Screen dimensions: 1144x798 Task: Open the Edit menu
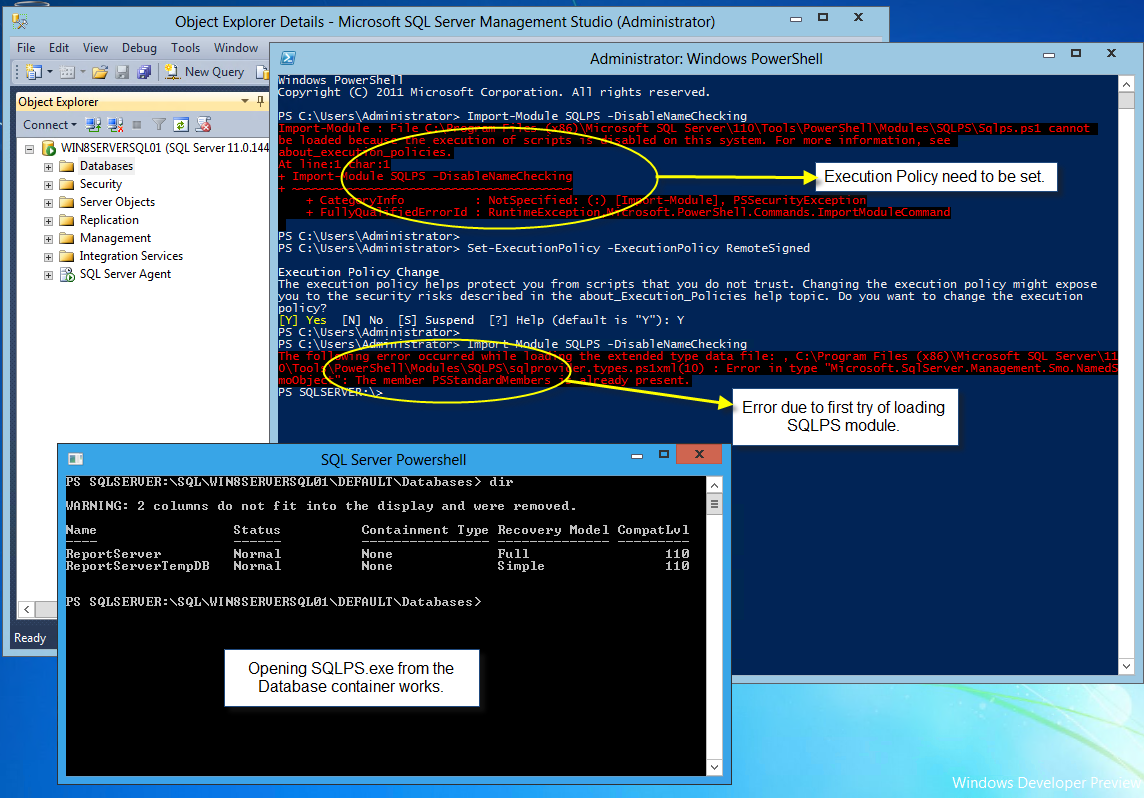click(59, 48)
